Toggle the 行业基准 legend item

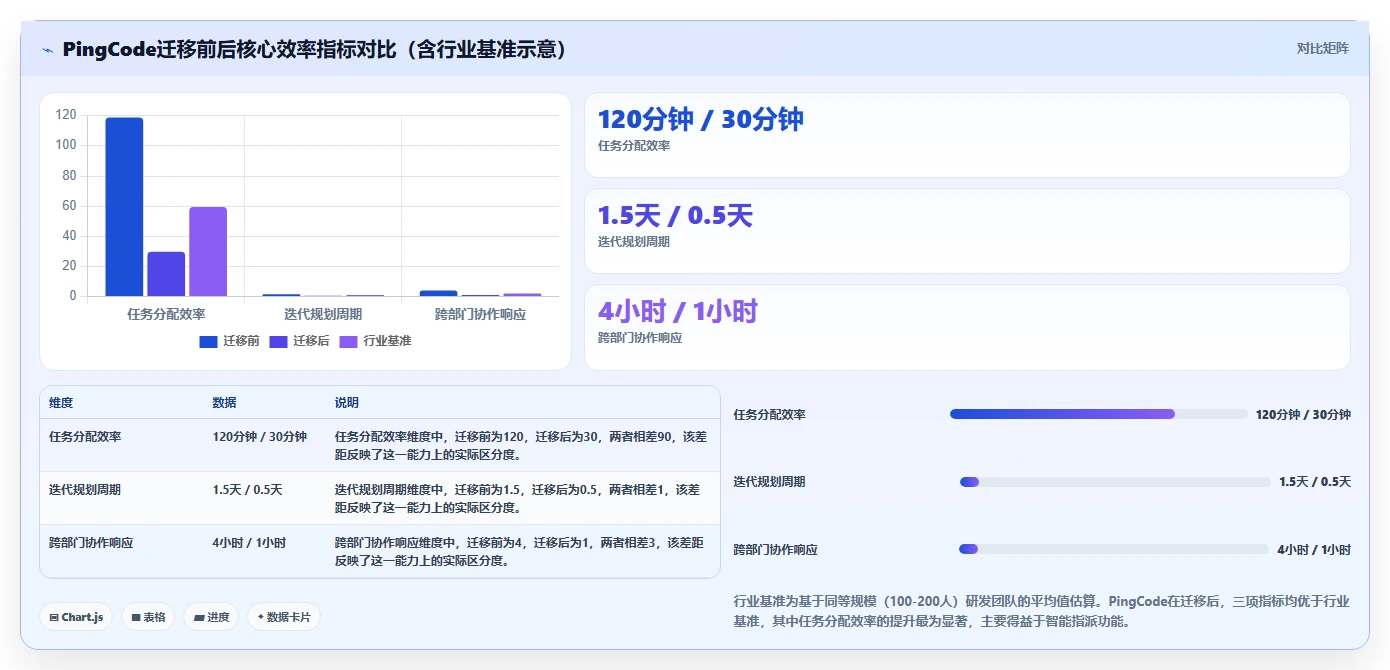pos(375,341)
